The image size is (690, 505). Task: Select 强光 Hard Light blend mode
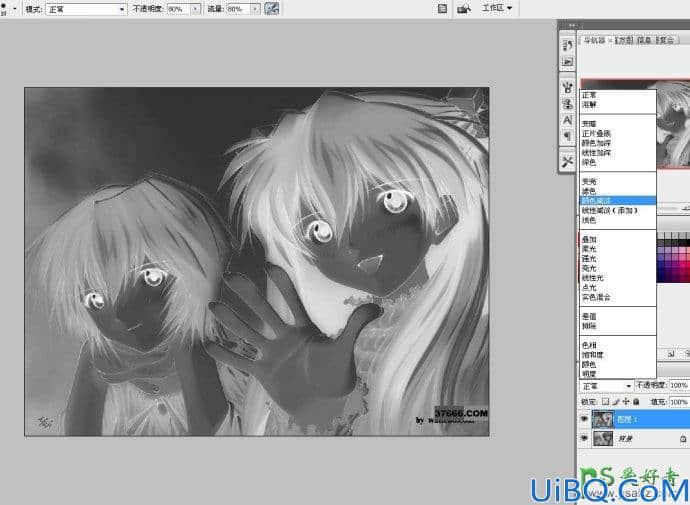pyautogui.click(x=618, y=259)
